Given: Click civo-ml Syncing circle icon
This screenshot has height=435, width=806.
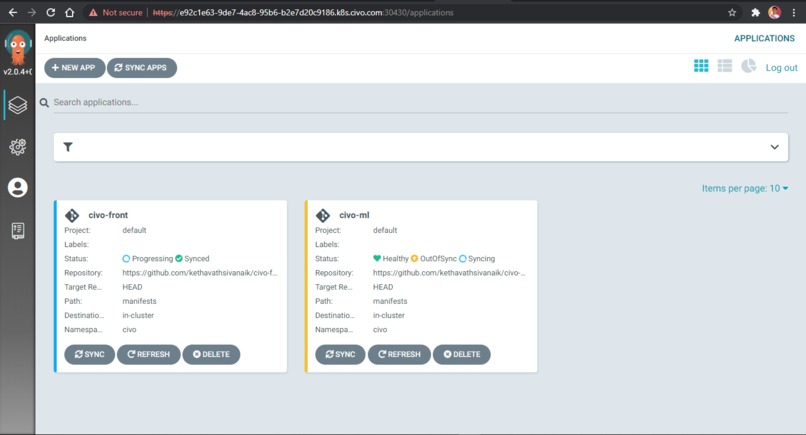Looking at the screenshot, I should (x=463, y=259).
